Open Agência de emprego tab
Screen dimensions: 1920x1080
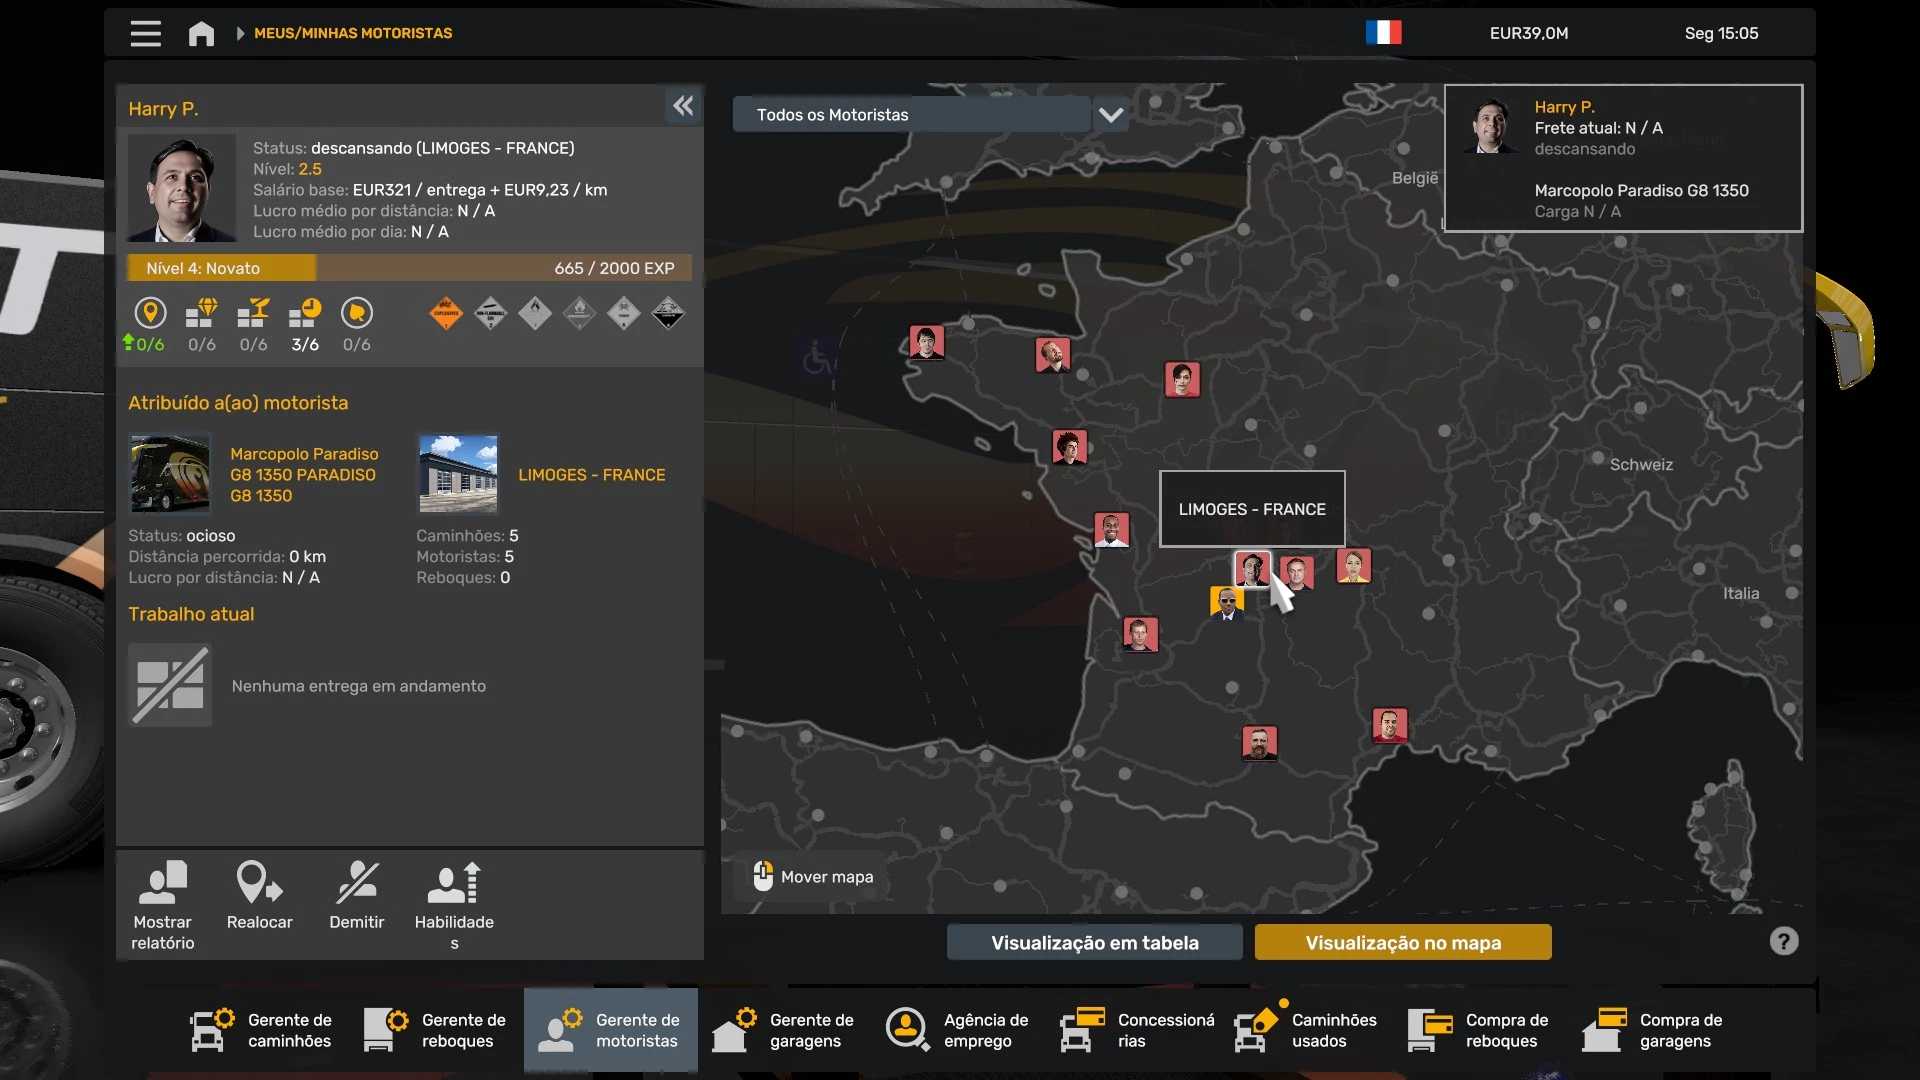[958, 1030]
